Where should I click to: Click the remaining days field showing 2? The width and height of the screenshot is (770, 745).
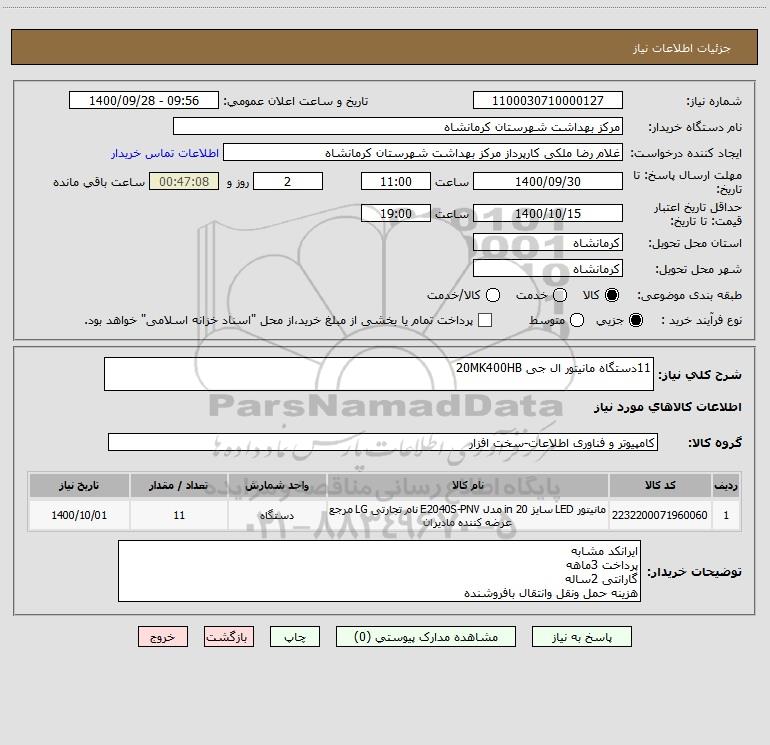click(288, 181)
